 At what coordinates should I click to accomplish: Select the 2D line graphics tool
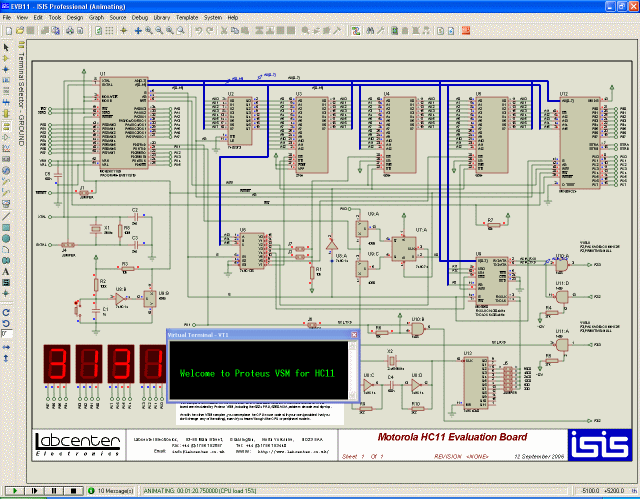tap(6, 215)
